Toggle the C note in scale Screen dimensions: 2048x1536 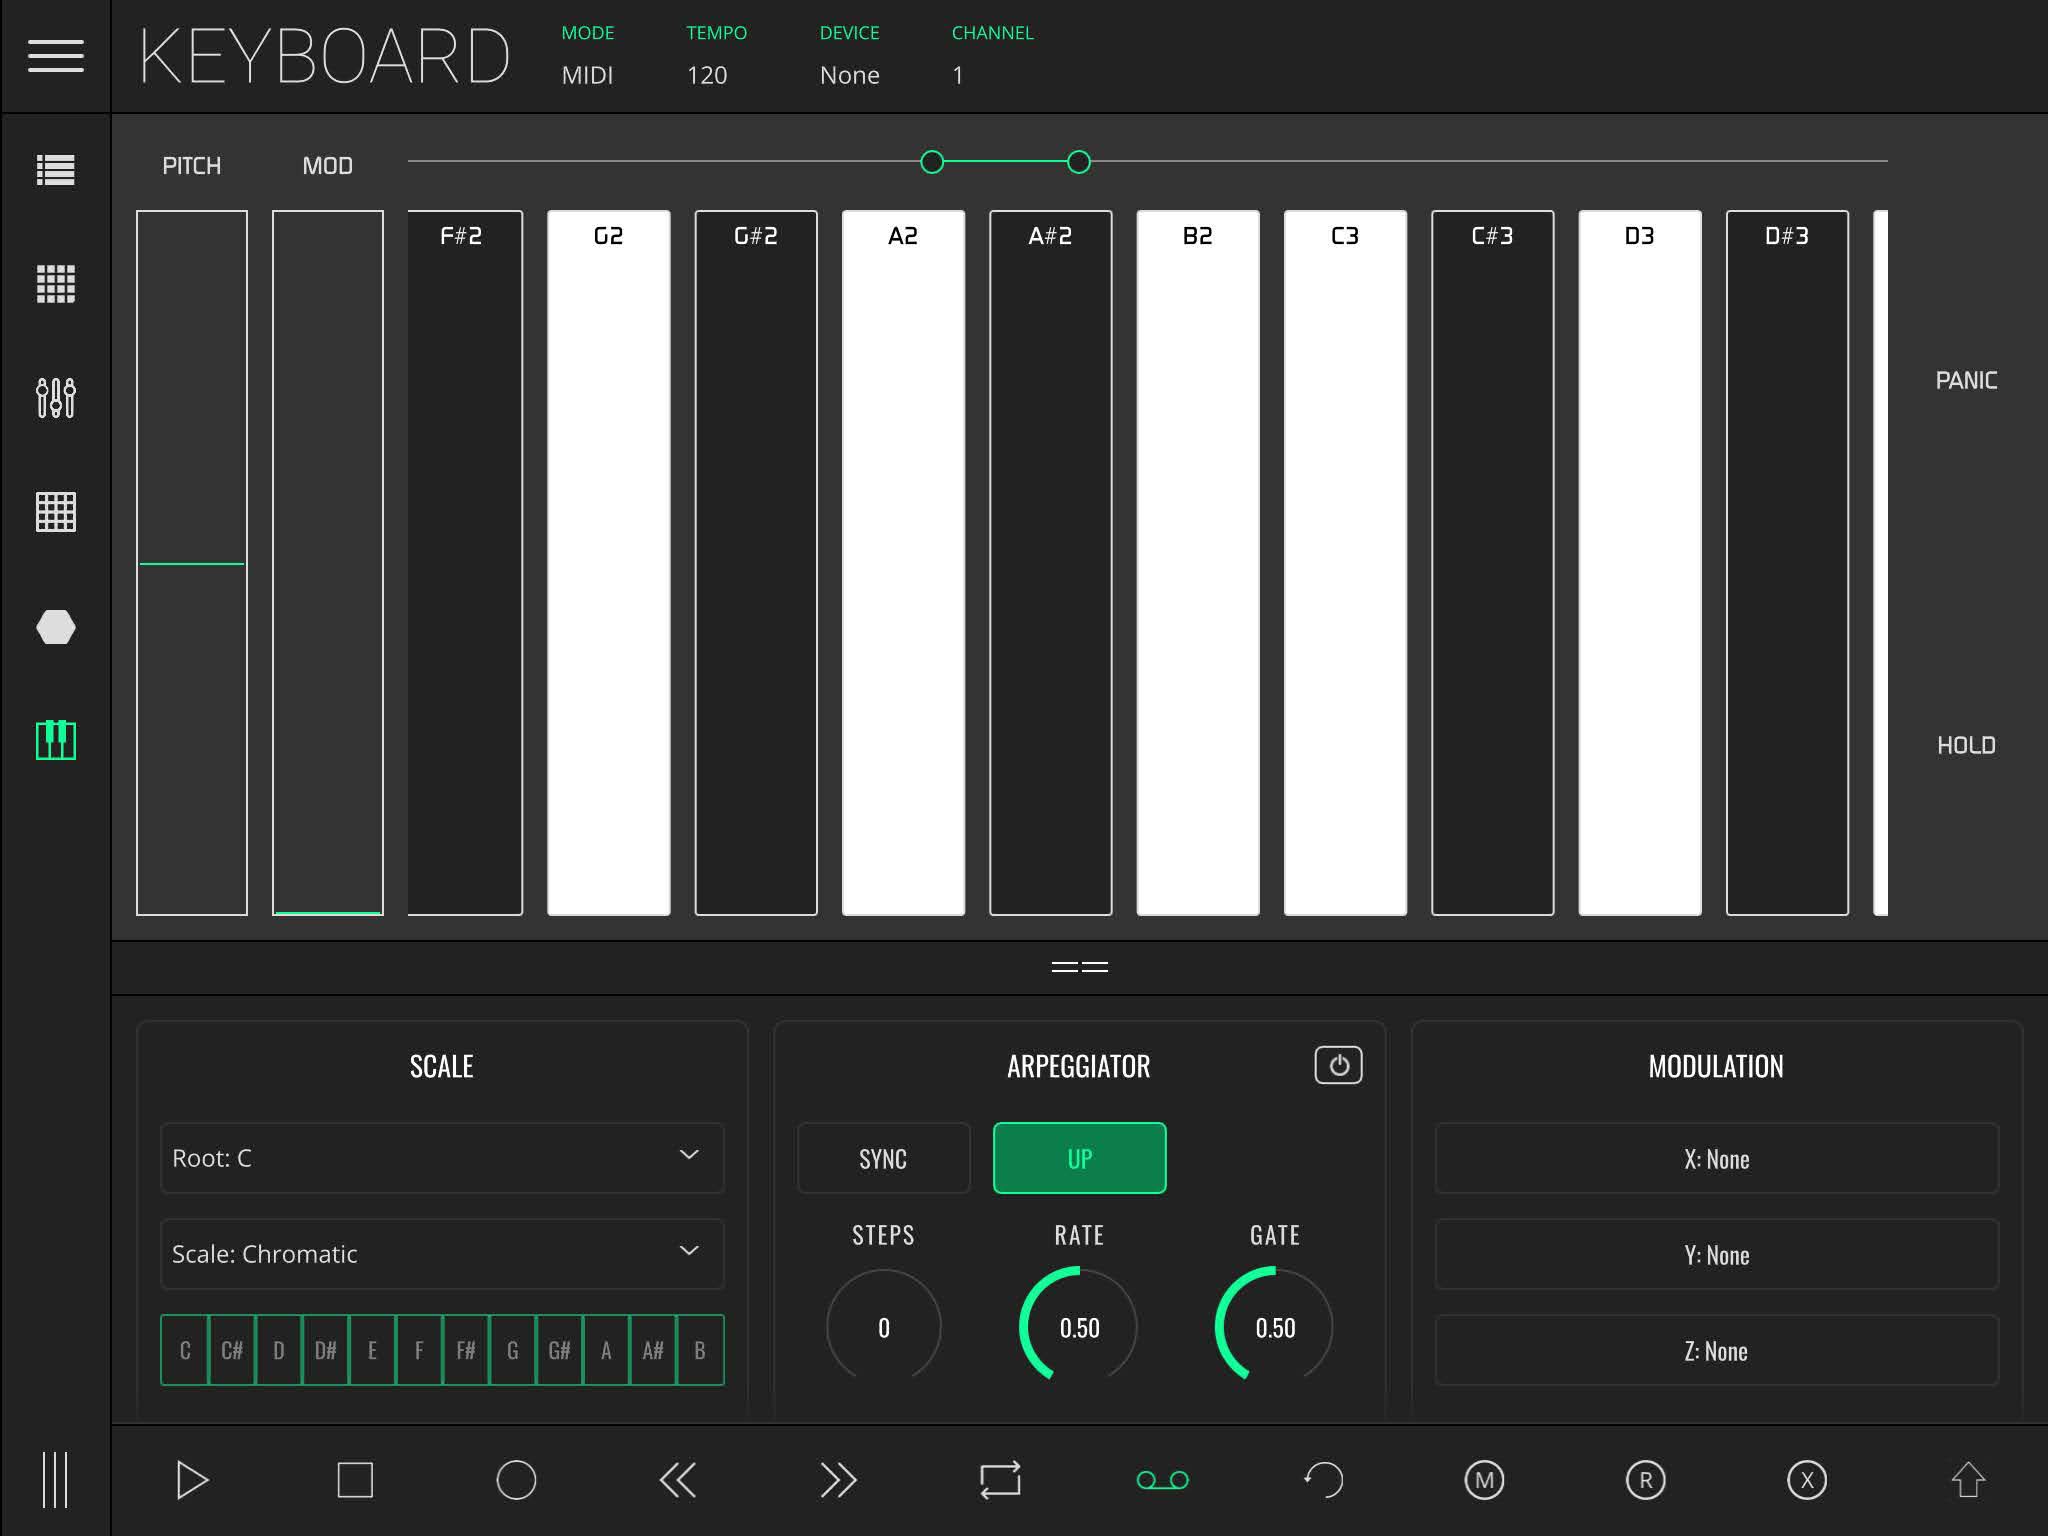(x=185, y=1350)
